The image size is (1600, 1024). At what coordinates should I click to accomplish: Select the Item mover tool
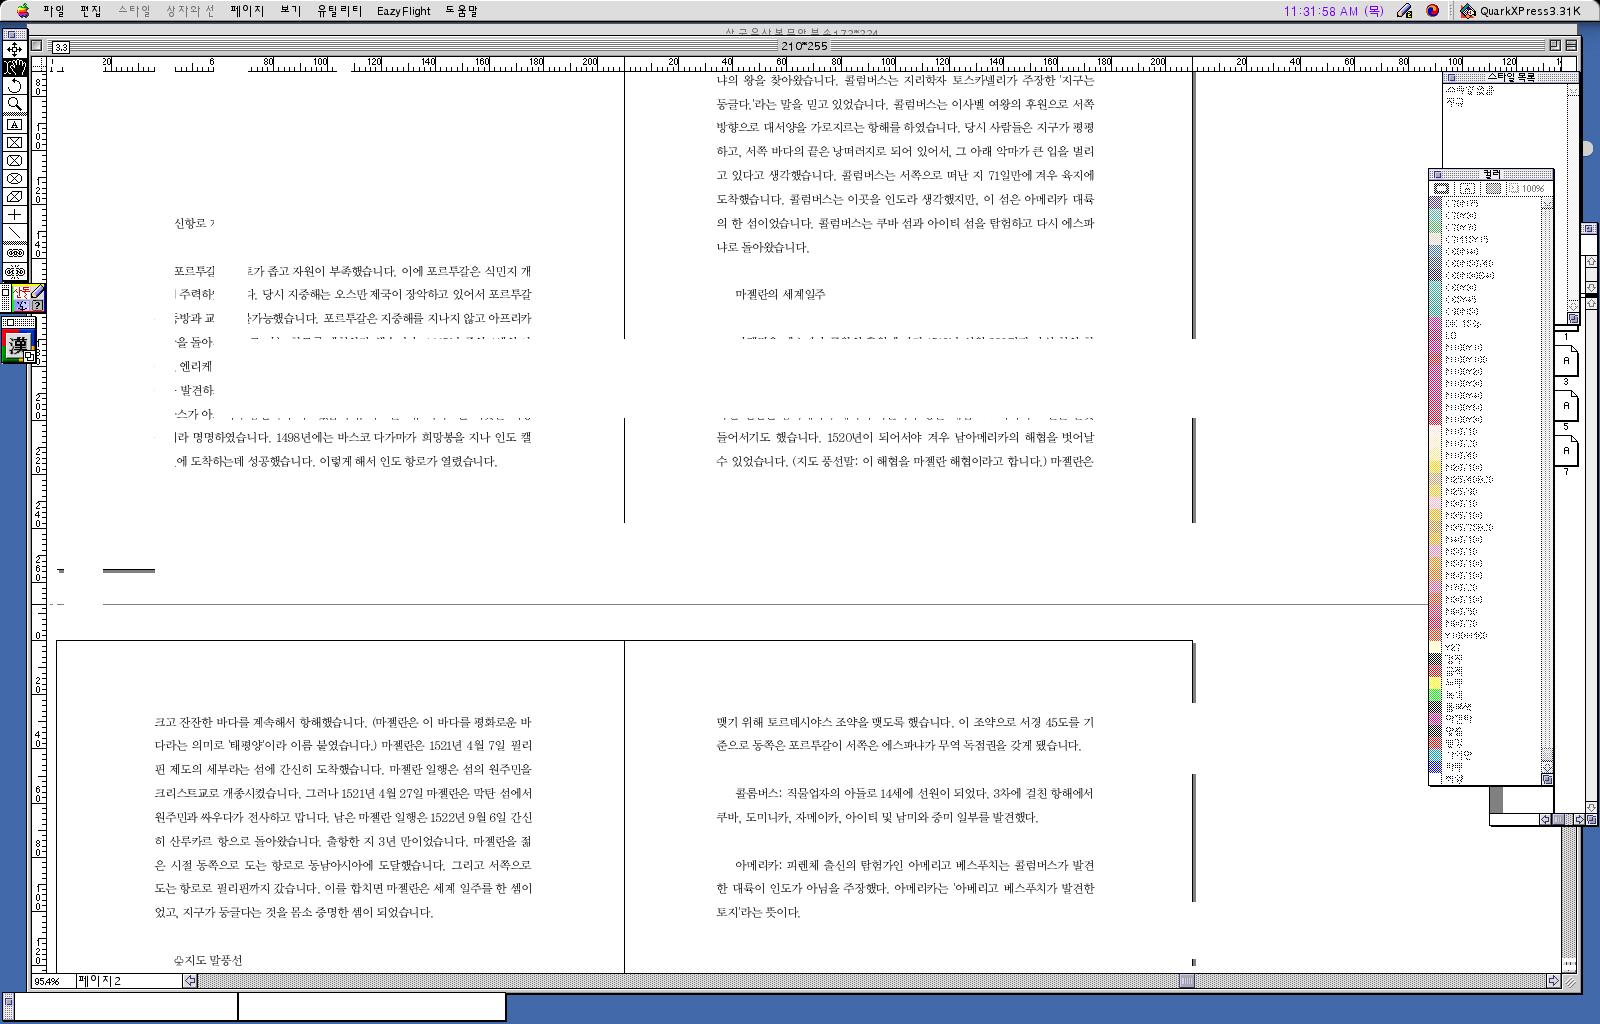(x=14, y=49)
